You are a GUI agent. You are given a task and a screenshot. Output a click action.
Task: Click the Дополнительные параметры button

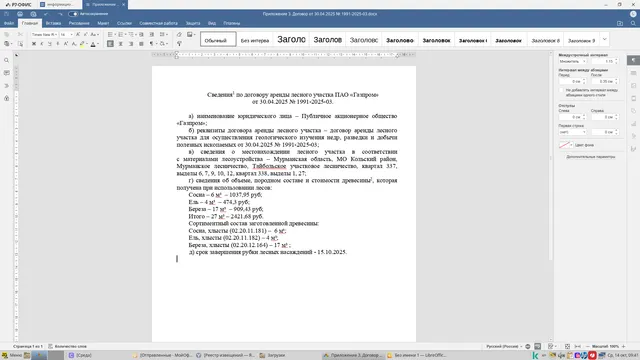pyautogui.click(x=591, y=157)
